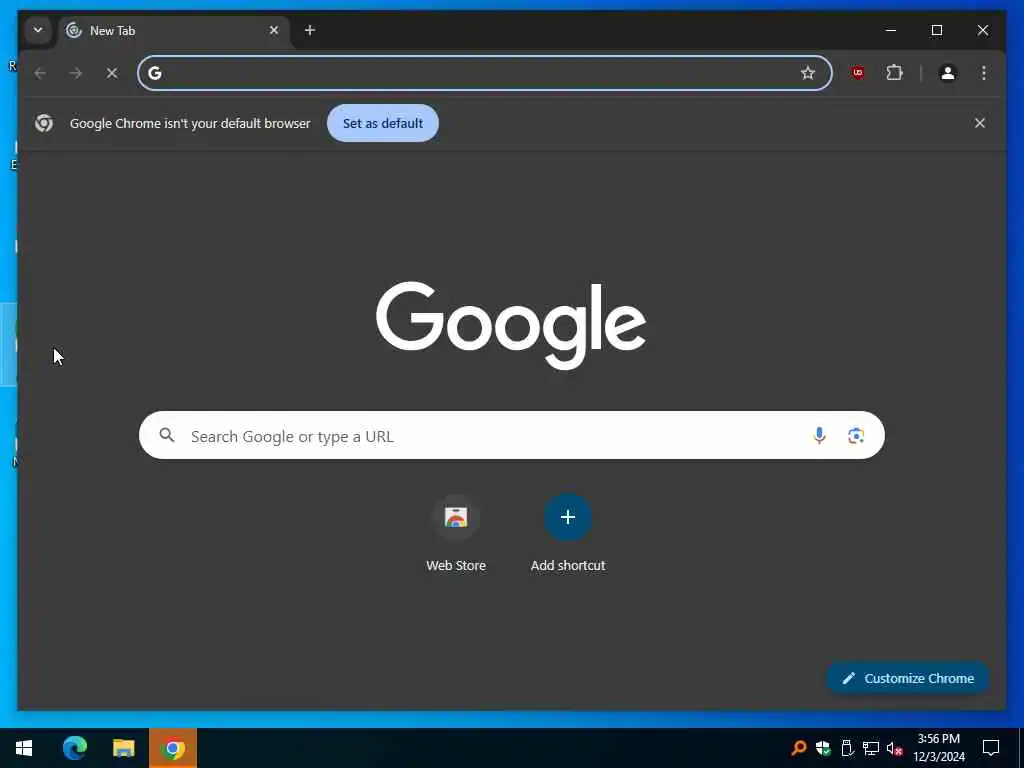Screen dimensions: 1024x768
Task: Stop loading the page
Action: pos(112,73)
